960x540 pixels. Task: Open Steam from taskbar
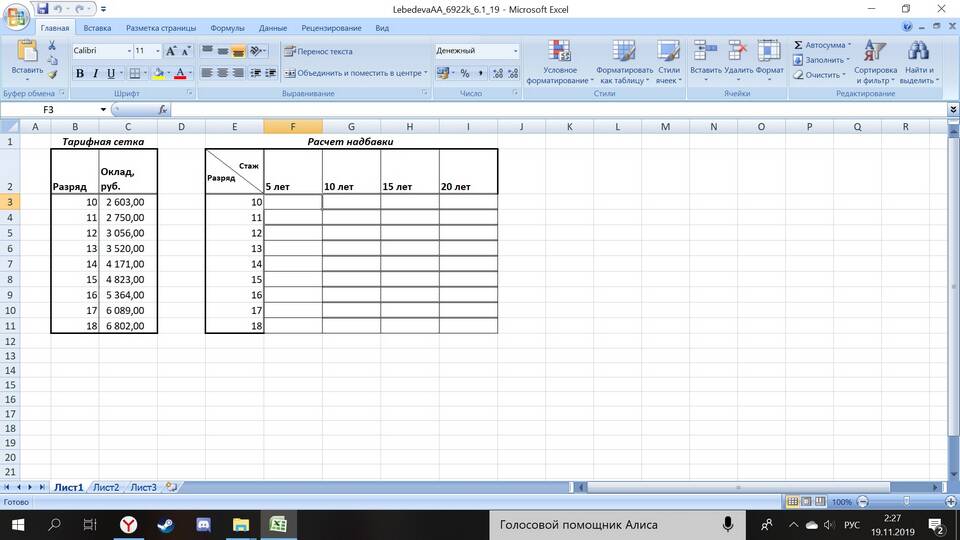tap(165, 525)
